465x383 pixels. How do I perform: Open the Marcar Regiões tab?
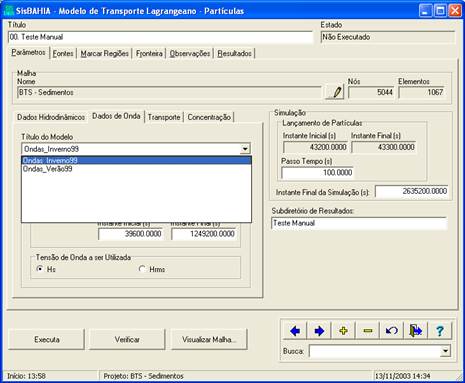point(105,53)
